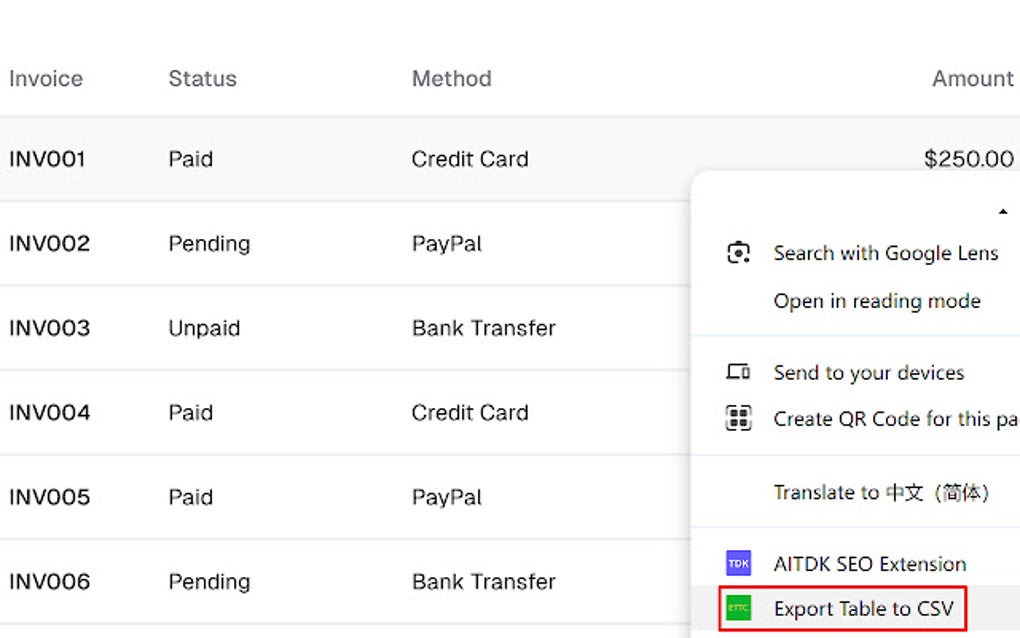The image size is (1020, 638).
Task: Click the $250.00 amount cell
Action: 967,158
